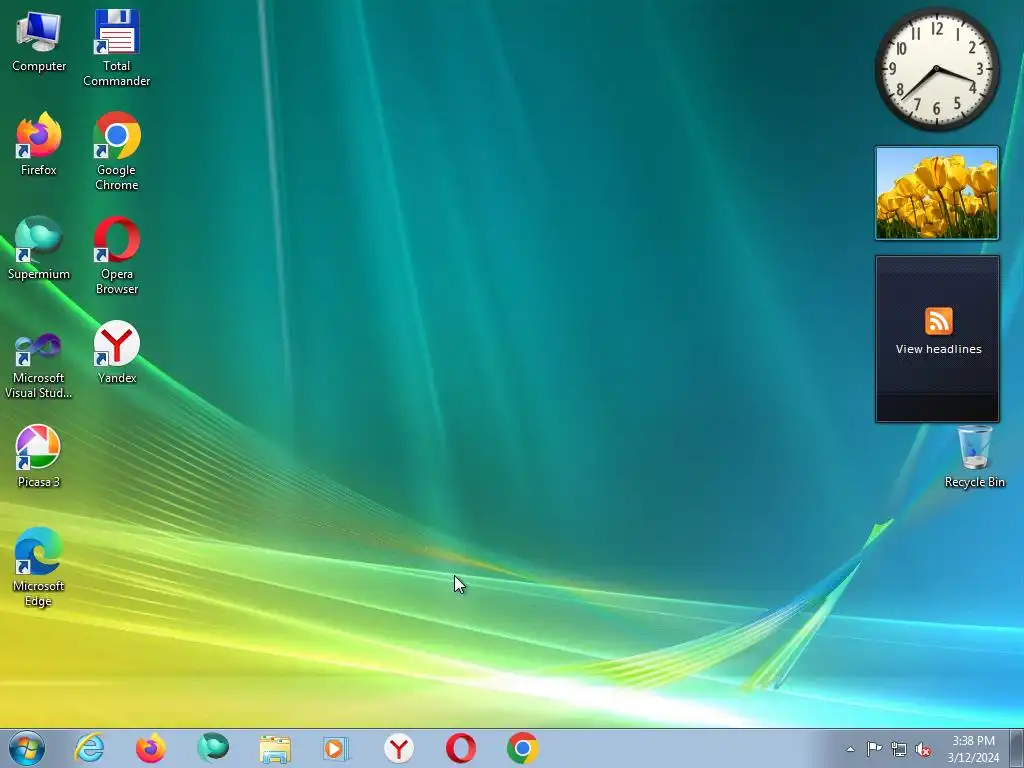Select the Yandex desktop shortcut

(116, 352)
